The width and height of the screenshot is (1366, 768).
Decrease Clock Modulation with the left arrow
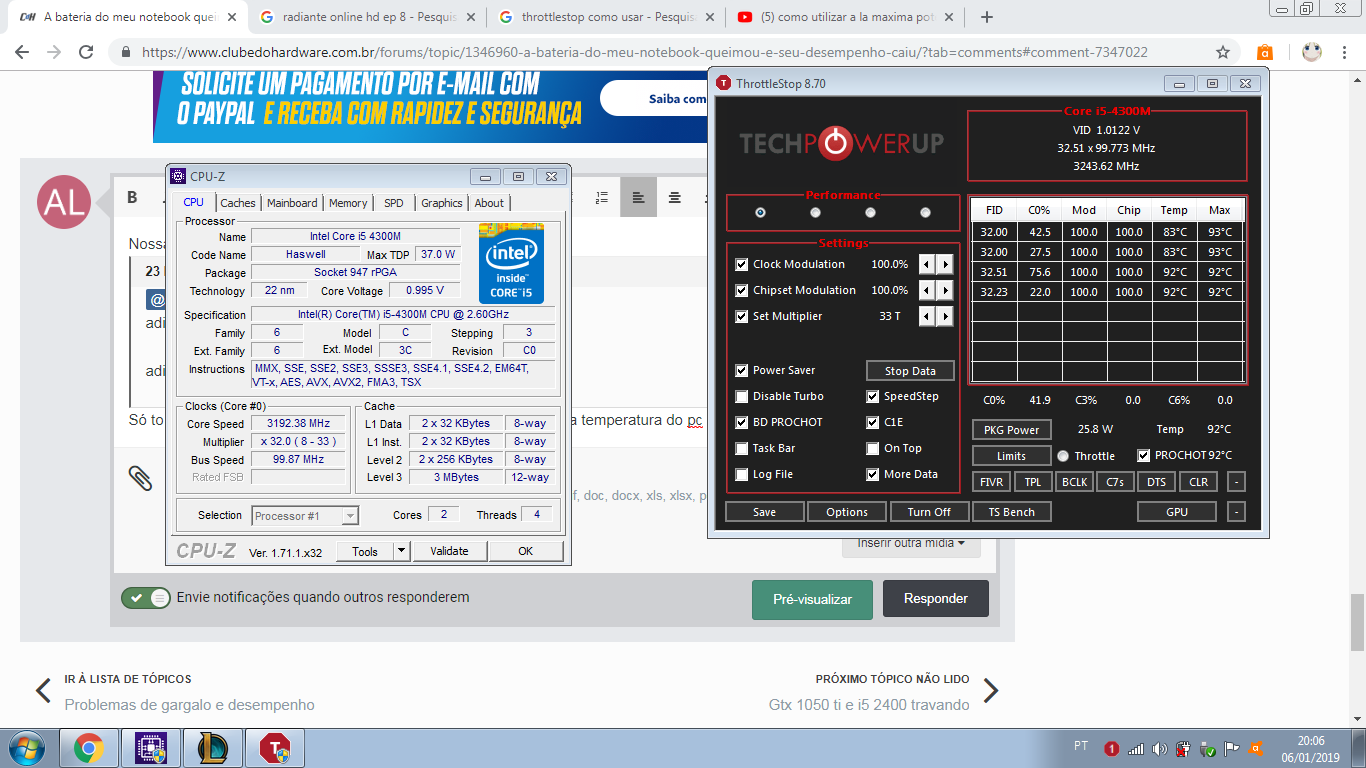tap(927, 264)
